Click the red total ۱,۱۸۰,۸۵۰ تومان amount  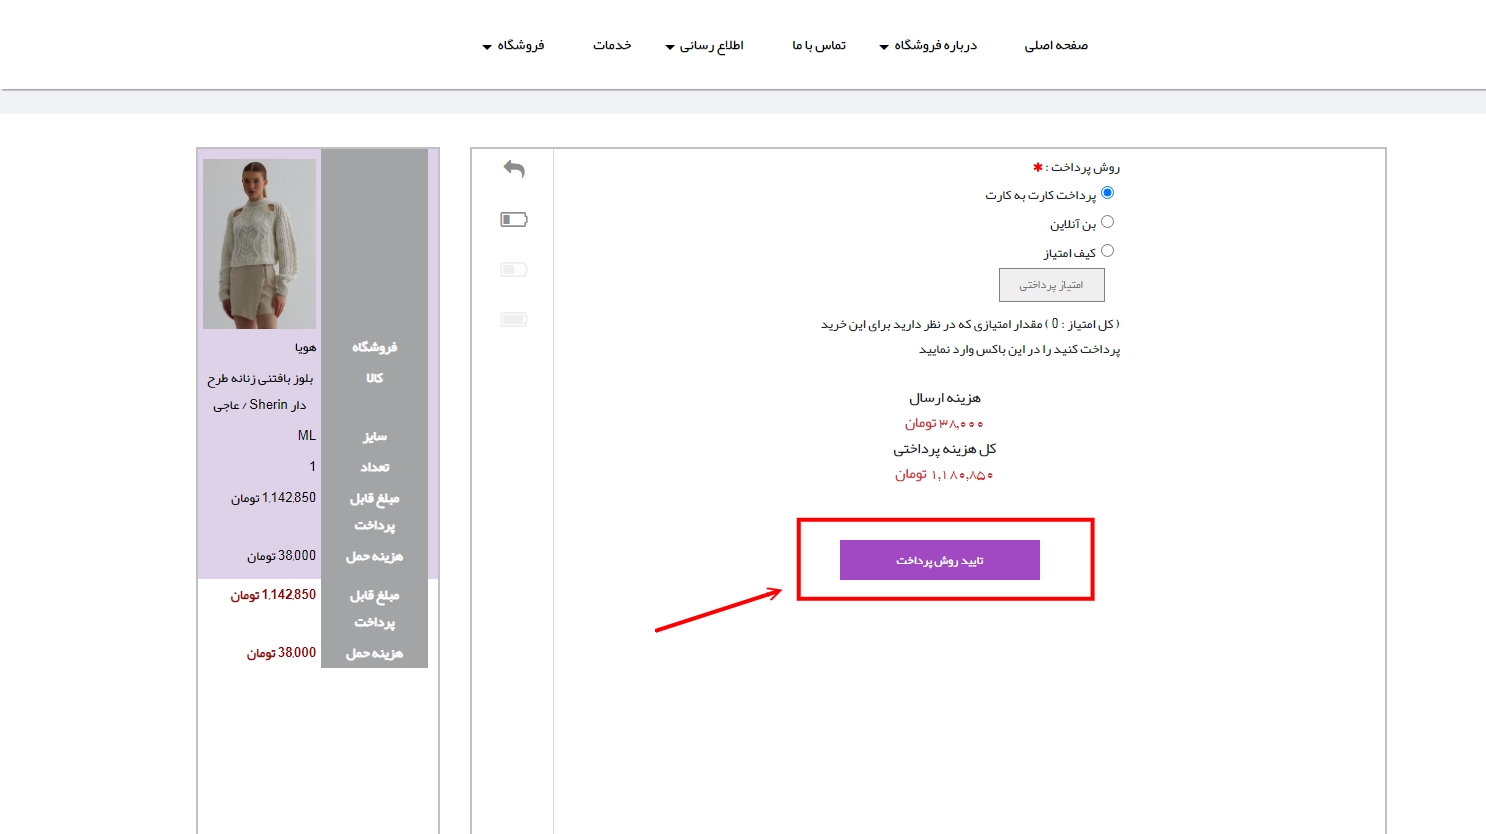coord(944,475)
